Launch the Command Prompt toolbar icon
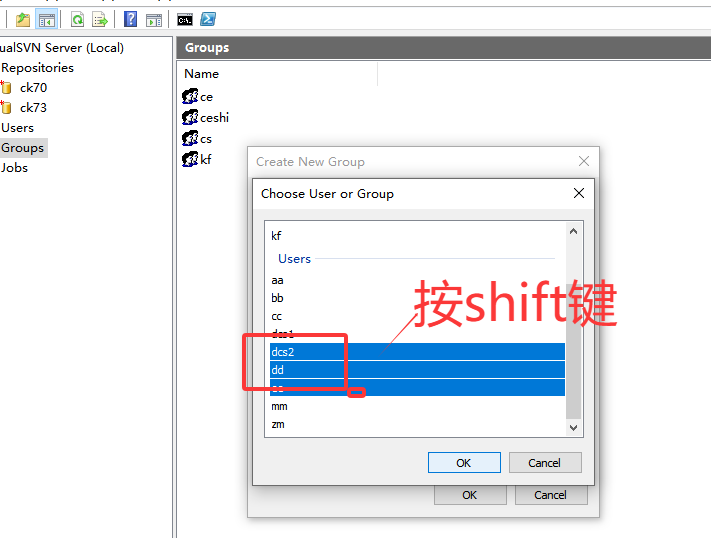Viewport: 711px width, 538px height. [x=185, y=20]
